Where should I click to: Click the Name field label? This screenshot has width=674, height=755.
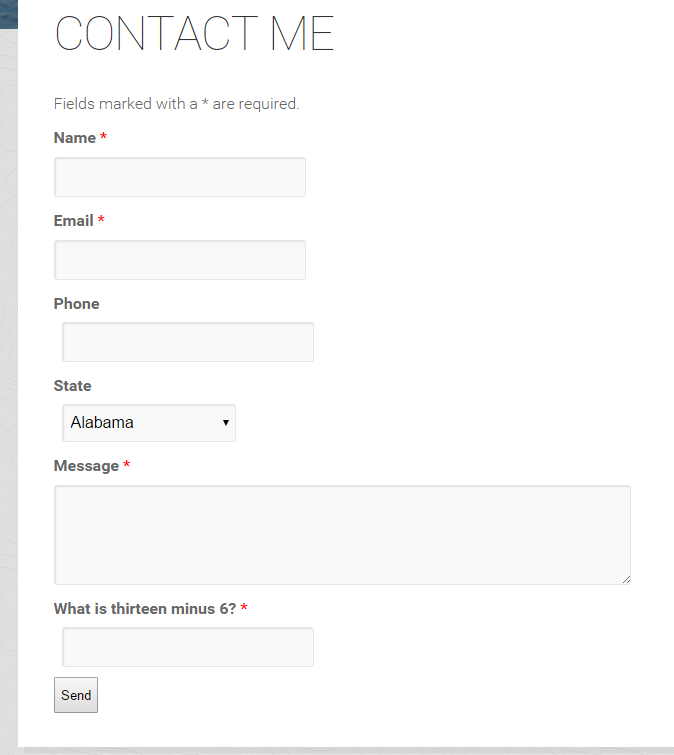coord(75,138)
